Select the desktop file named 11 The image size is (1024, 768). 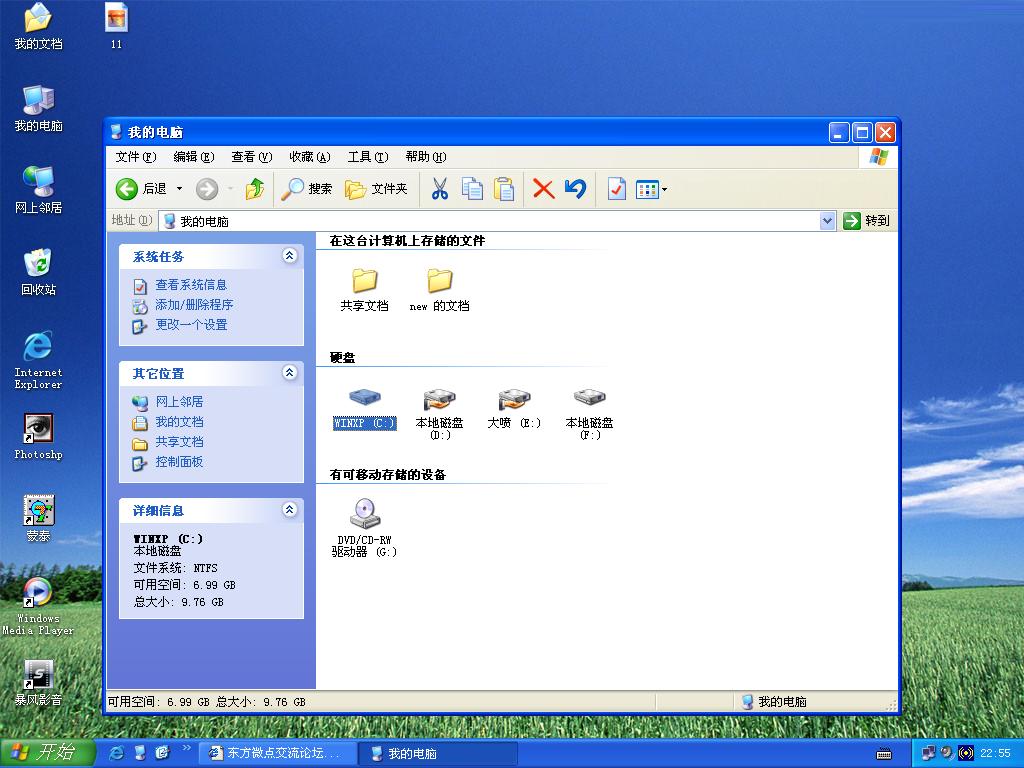point(116,26)
